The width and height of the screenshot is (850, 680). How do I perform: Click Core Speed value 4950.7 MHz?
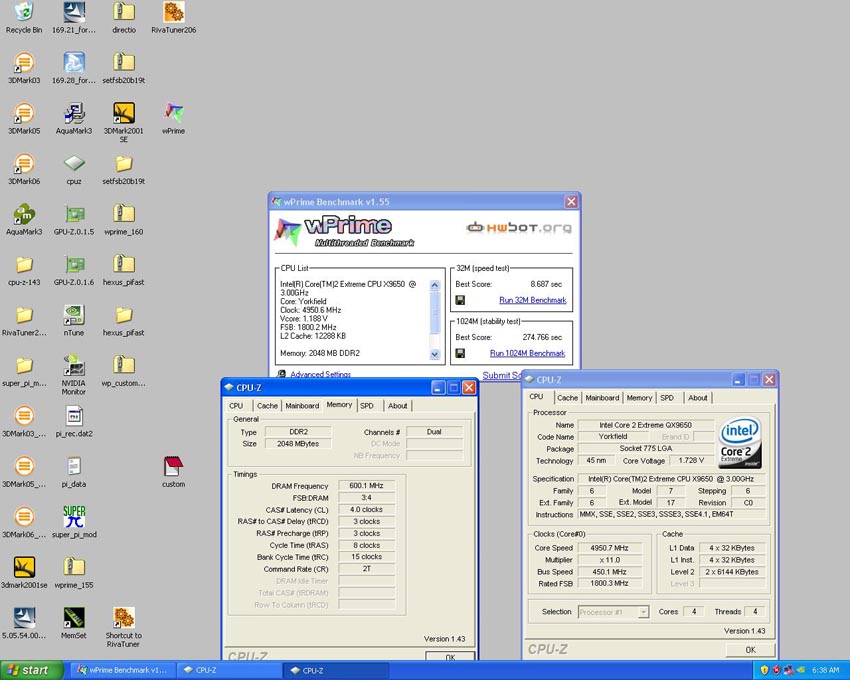610,548
